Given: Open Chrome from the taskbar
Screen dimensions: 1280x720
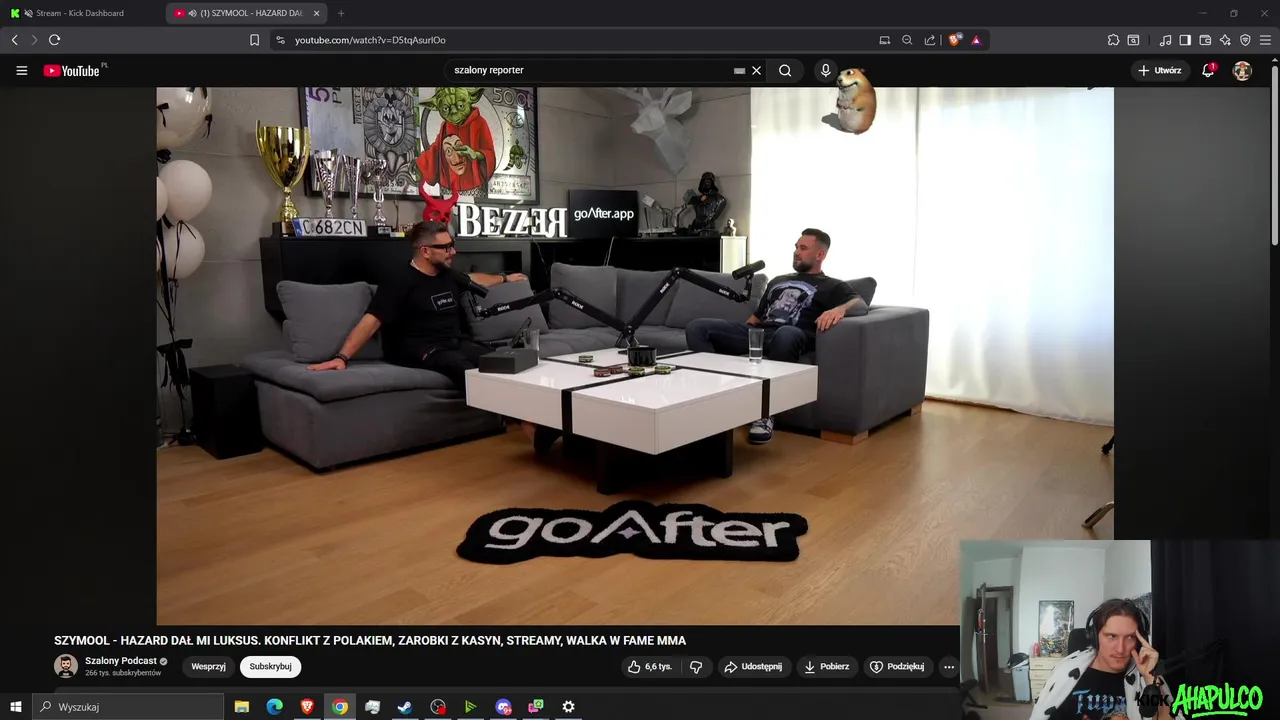Looking at the screenshot, I should pos(340,707).
